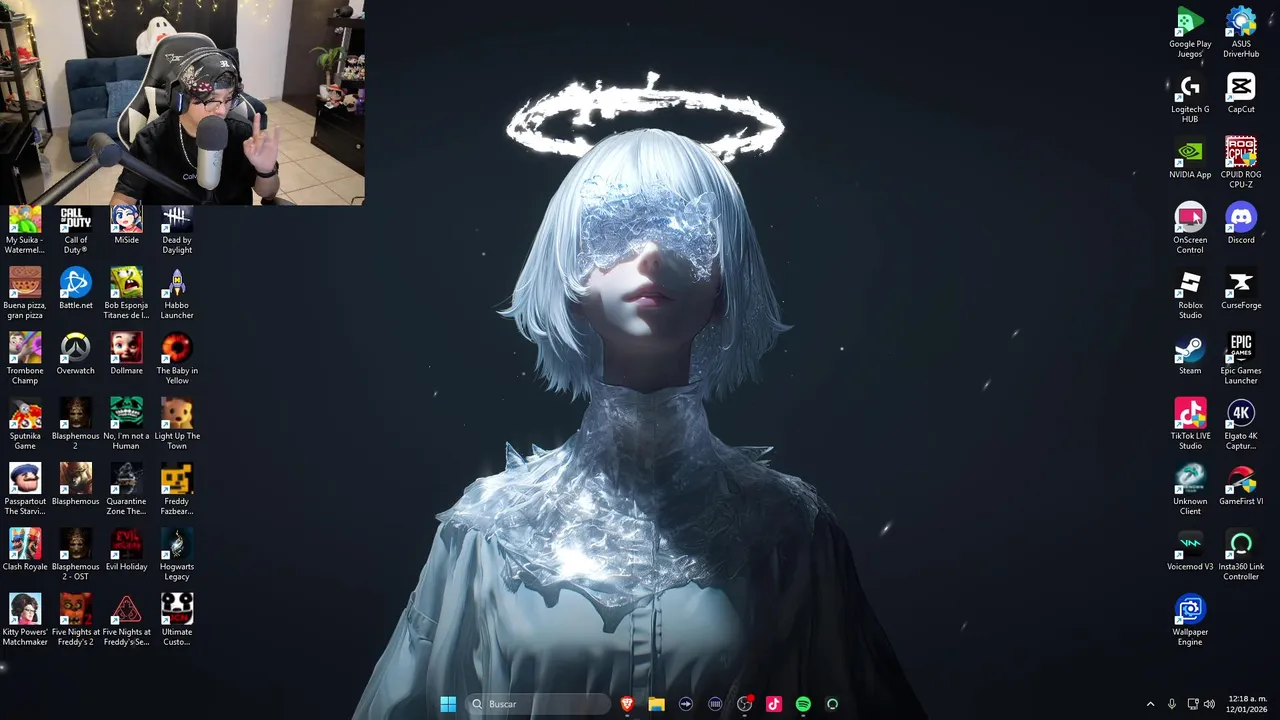
Task: Open Logitech G HUB desktop icon
Action: tap(1190, 99)
